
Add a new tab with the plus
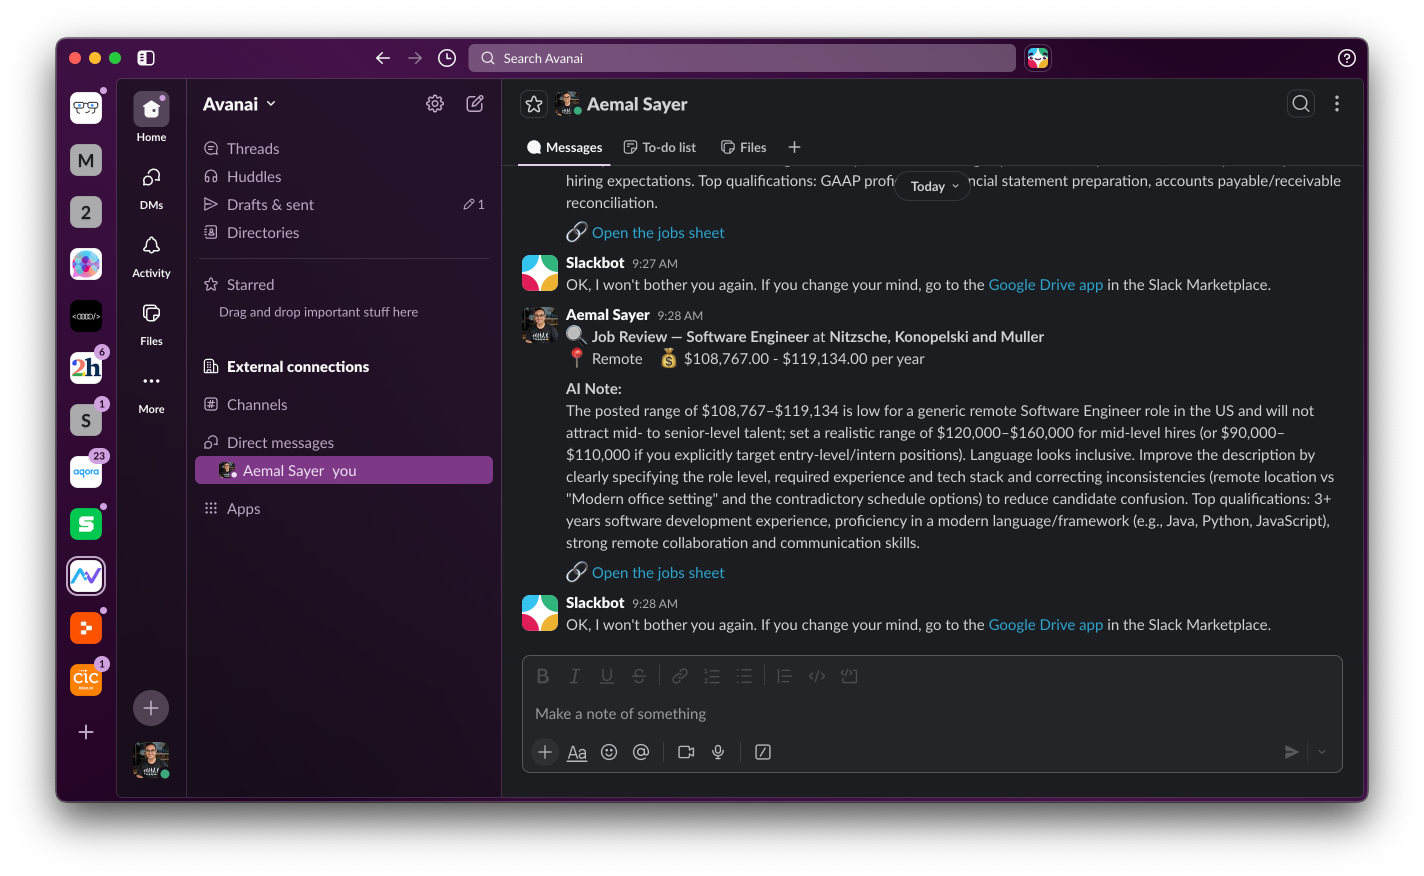(x=794, y=147)
